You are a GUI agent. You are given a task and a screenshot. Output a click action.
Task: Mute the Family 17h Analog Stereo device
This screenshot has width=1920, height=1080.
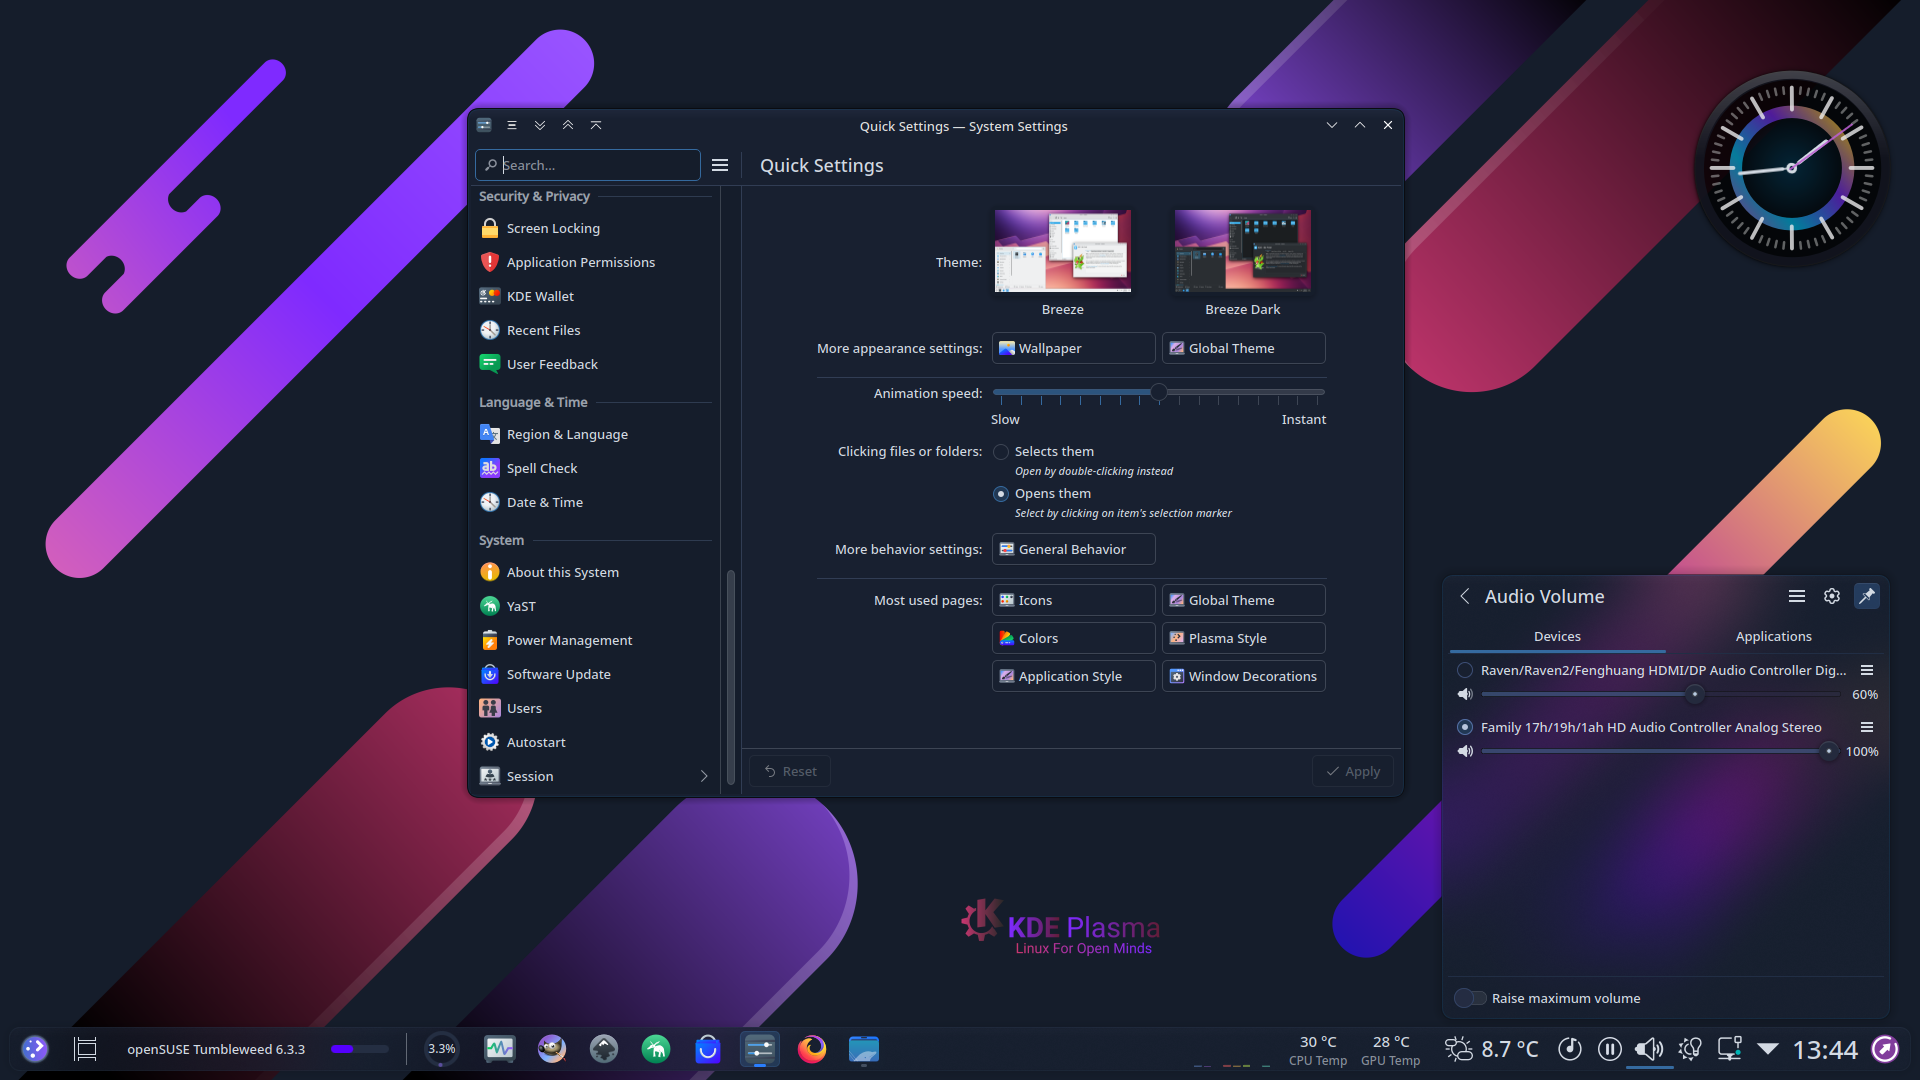pos(1465,751)
